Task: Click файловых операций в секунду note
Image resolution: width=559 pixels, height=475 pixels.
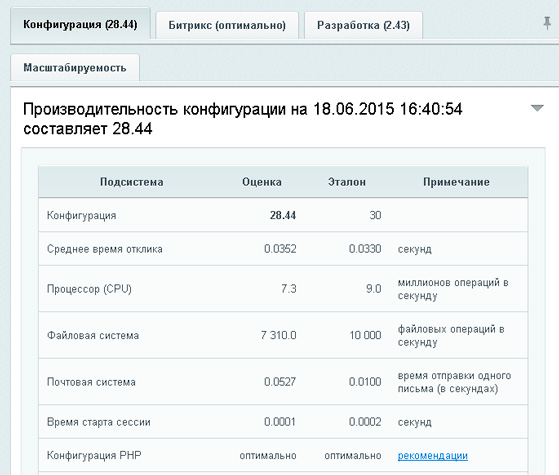Action: pyautogui.click(x=451, y=335)
